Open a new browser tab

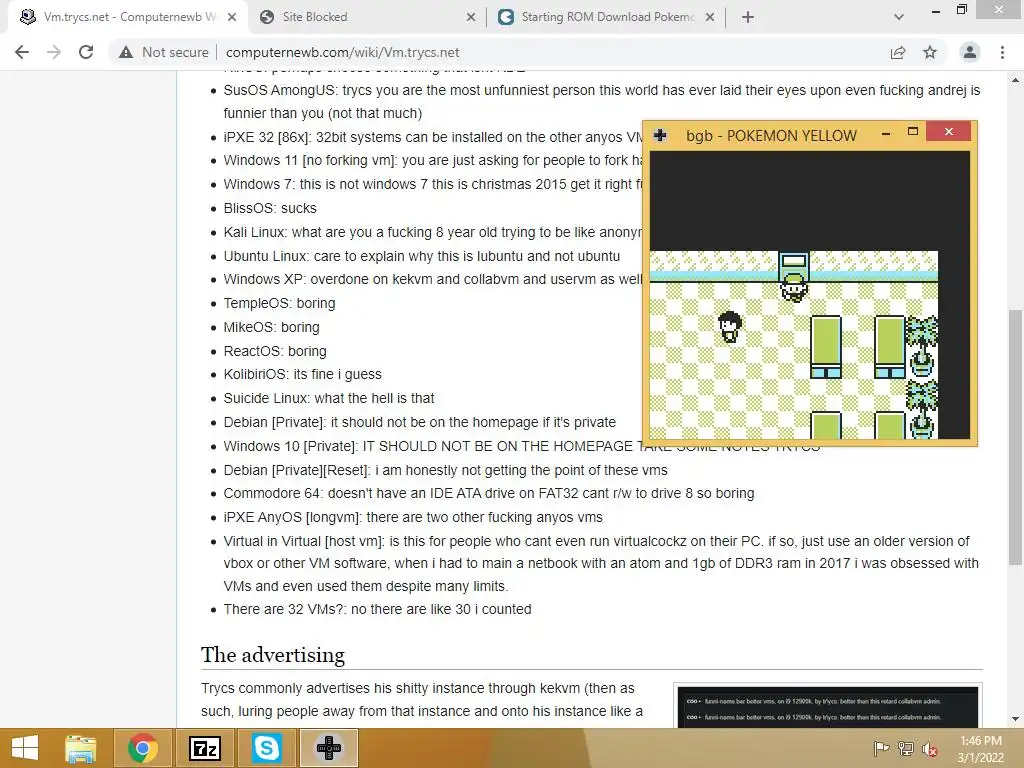coord(748,17)
